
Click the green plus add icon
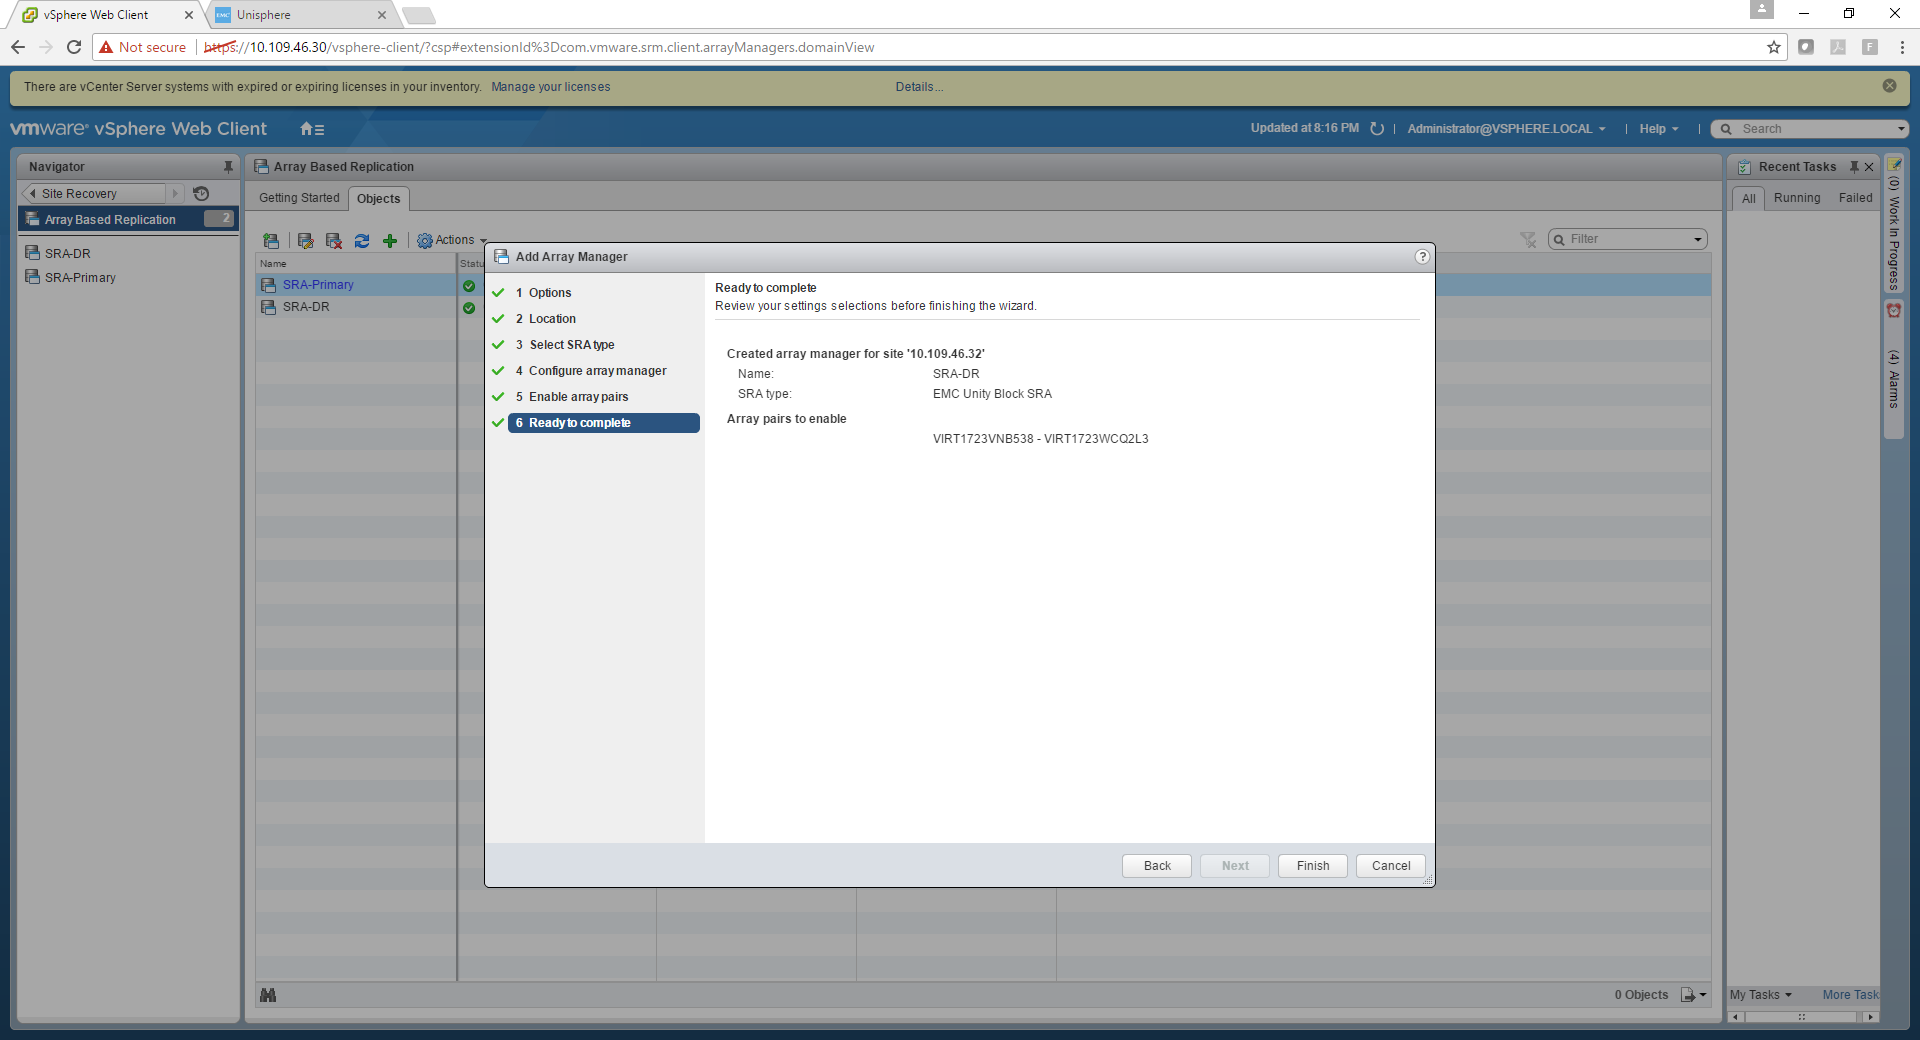pyautogui.click(x=390, y=241)
